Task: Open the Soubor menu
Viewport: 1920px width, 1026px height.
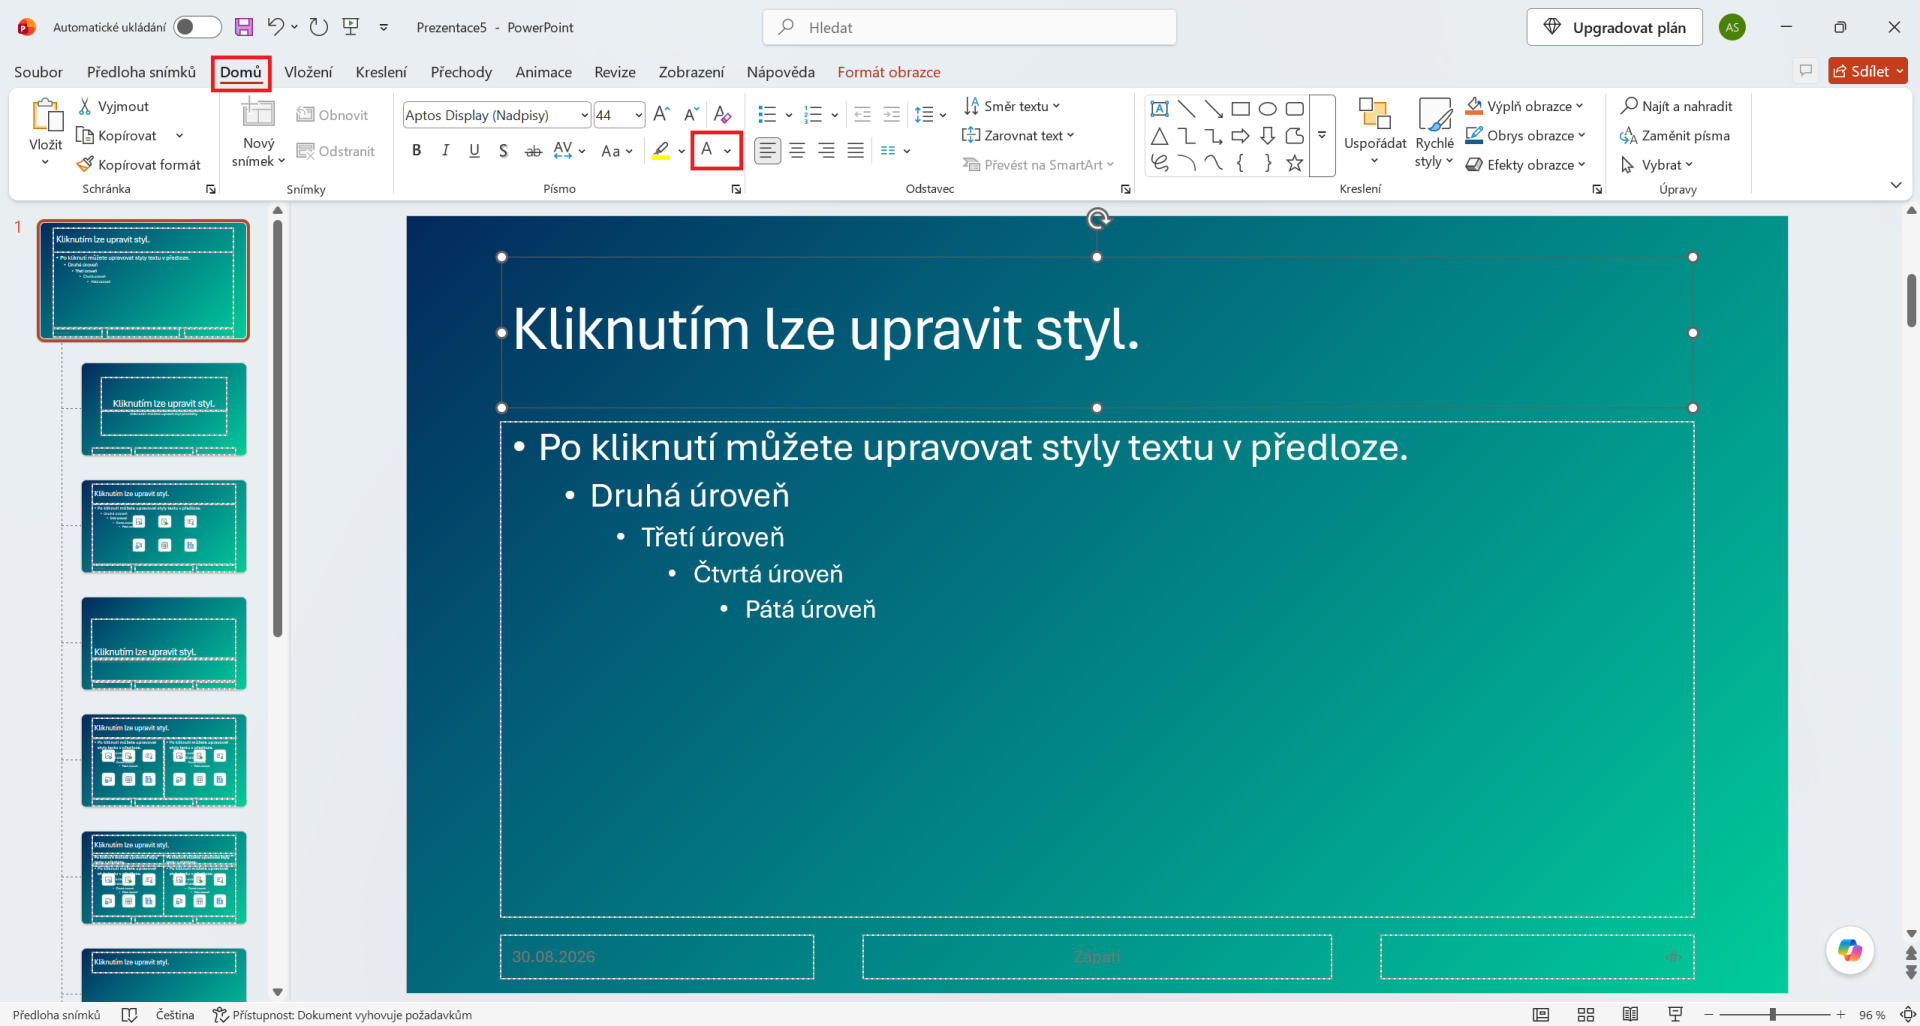Action: click(38, 72)
